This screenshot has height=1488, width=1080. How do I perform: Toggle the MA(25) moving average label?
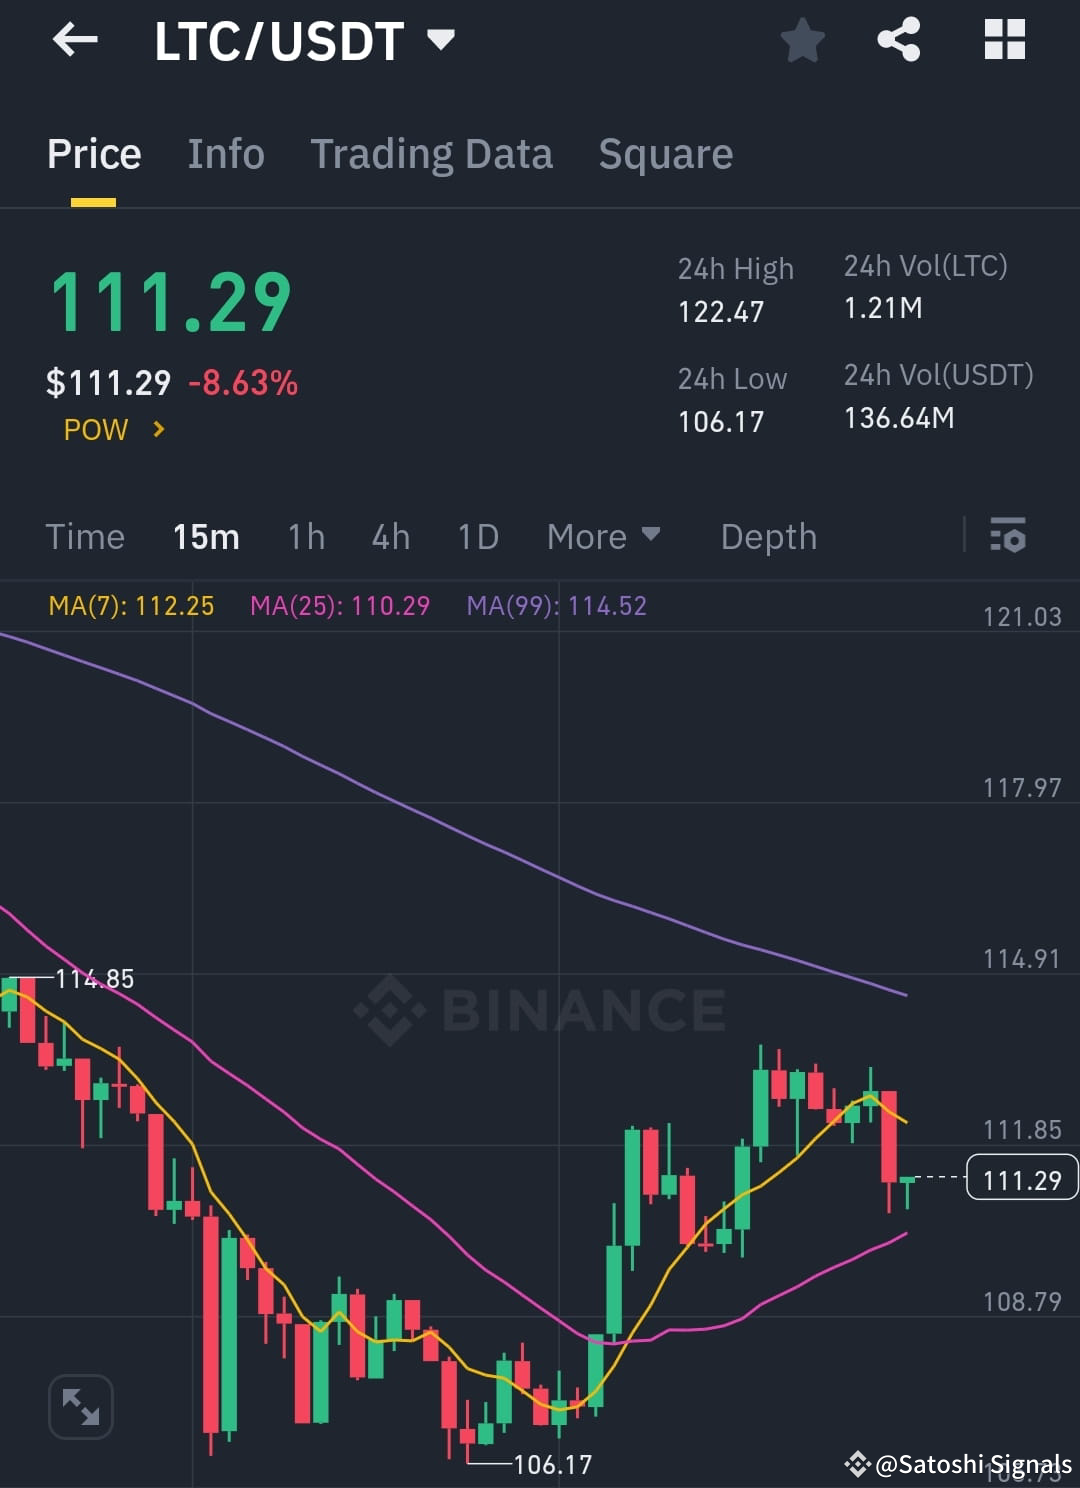tap(340, 605)
